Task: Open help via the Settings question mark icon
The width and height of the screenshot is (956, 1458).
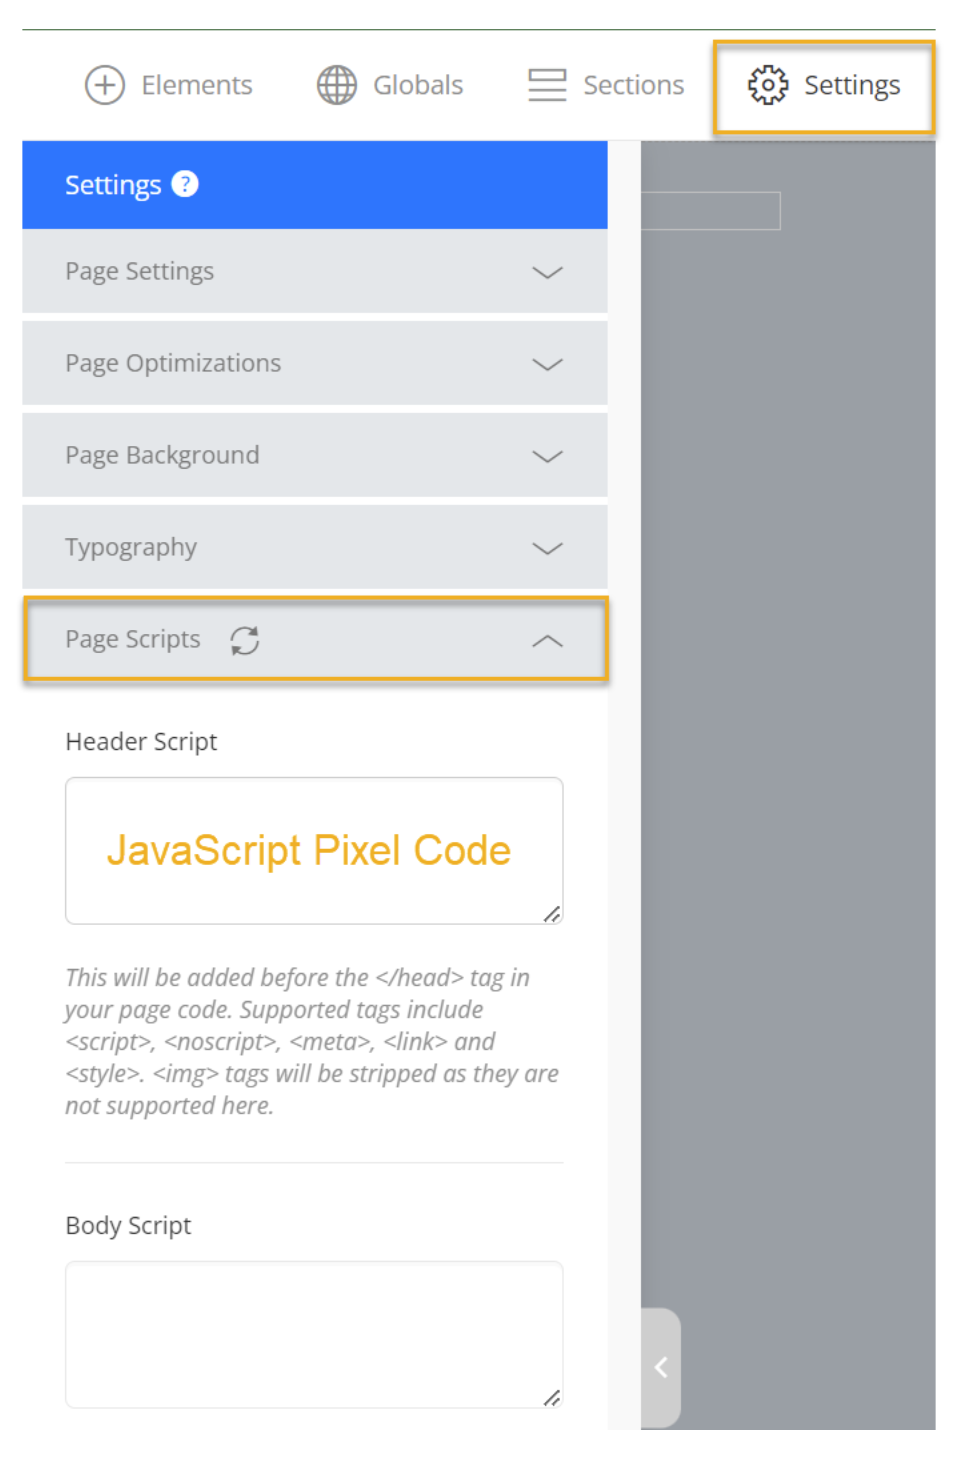Action: (185, 184)
